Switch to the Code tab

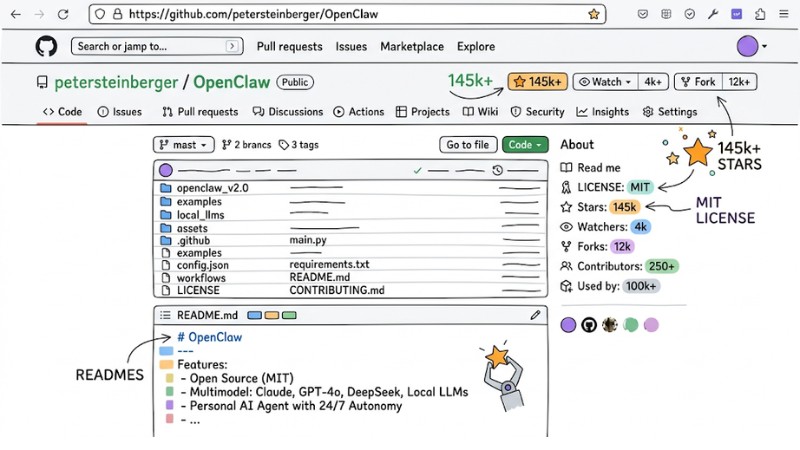(62, 112)
